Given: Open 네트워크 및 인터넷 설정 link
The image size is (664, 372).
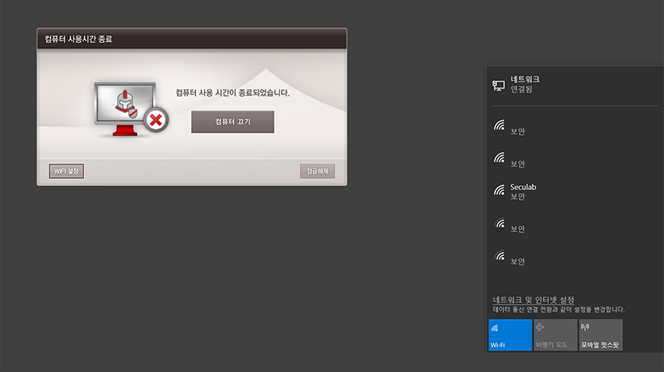Looking at the screenshot, I should [533, 300].
